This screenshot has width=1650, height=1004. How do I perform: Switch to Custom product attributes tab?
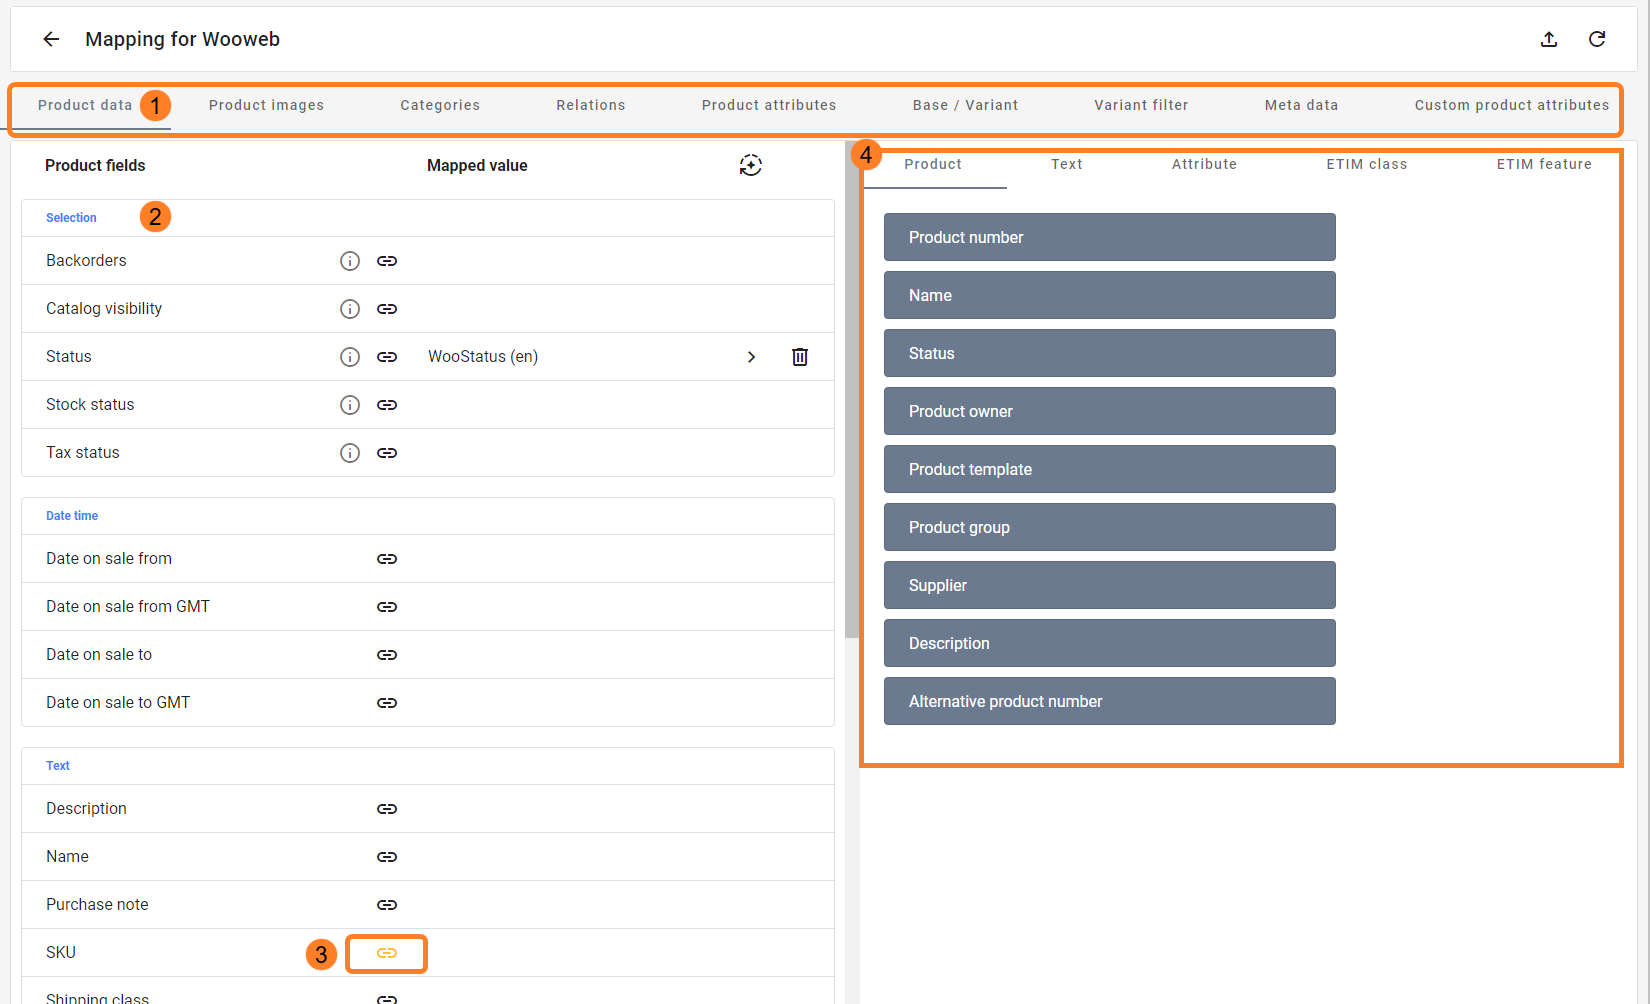tap(1512, 105)
